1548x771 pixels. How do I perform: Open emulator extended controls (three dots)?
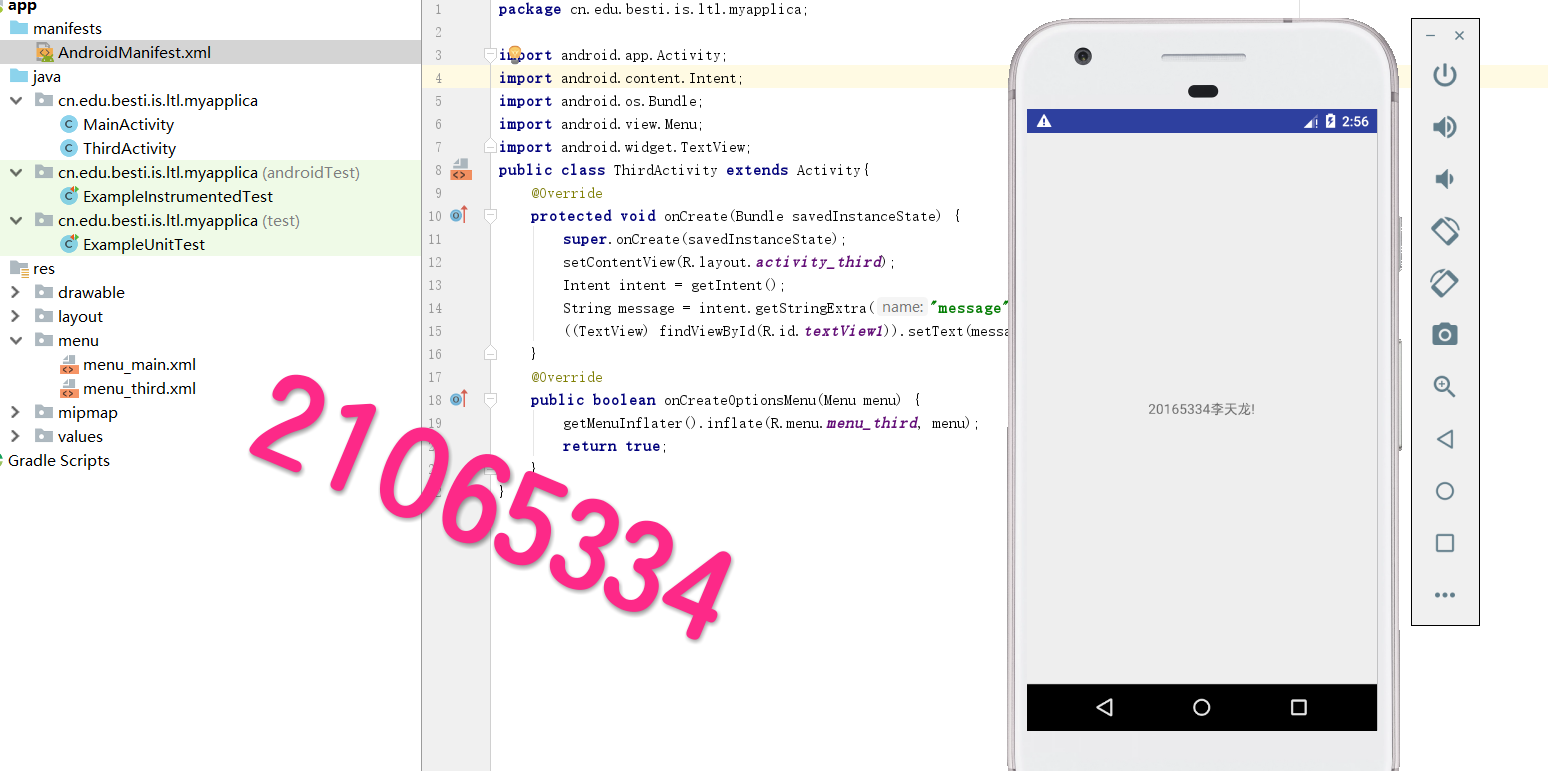pos(1444,595)
